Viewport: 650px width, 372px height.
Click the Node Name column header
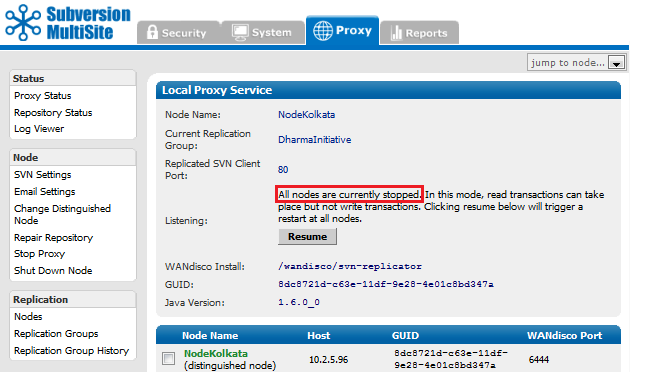click(210, 336)
